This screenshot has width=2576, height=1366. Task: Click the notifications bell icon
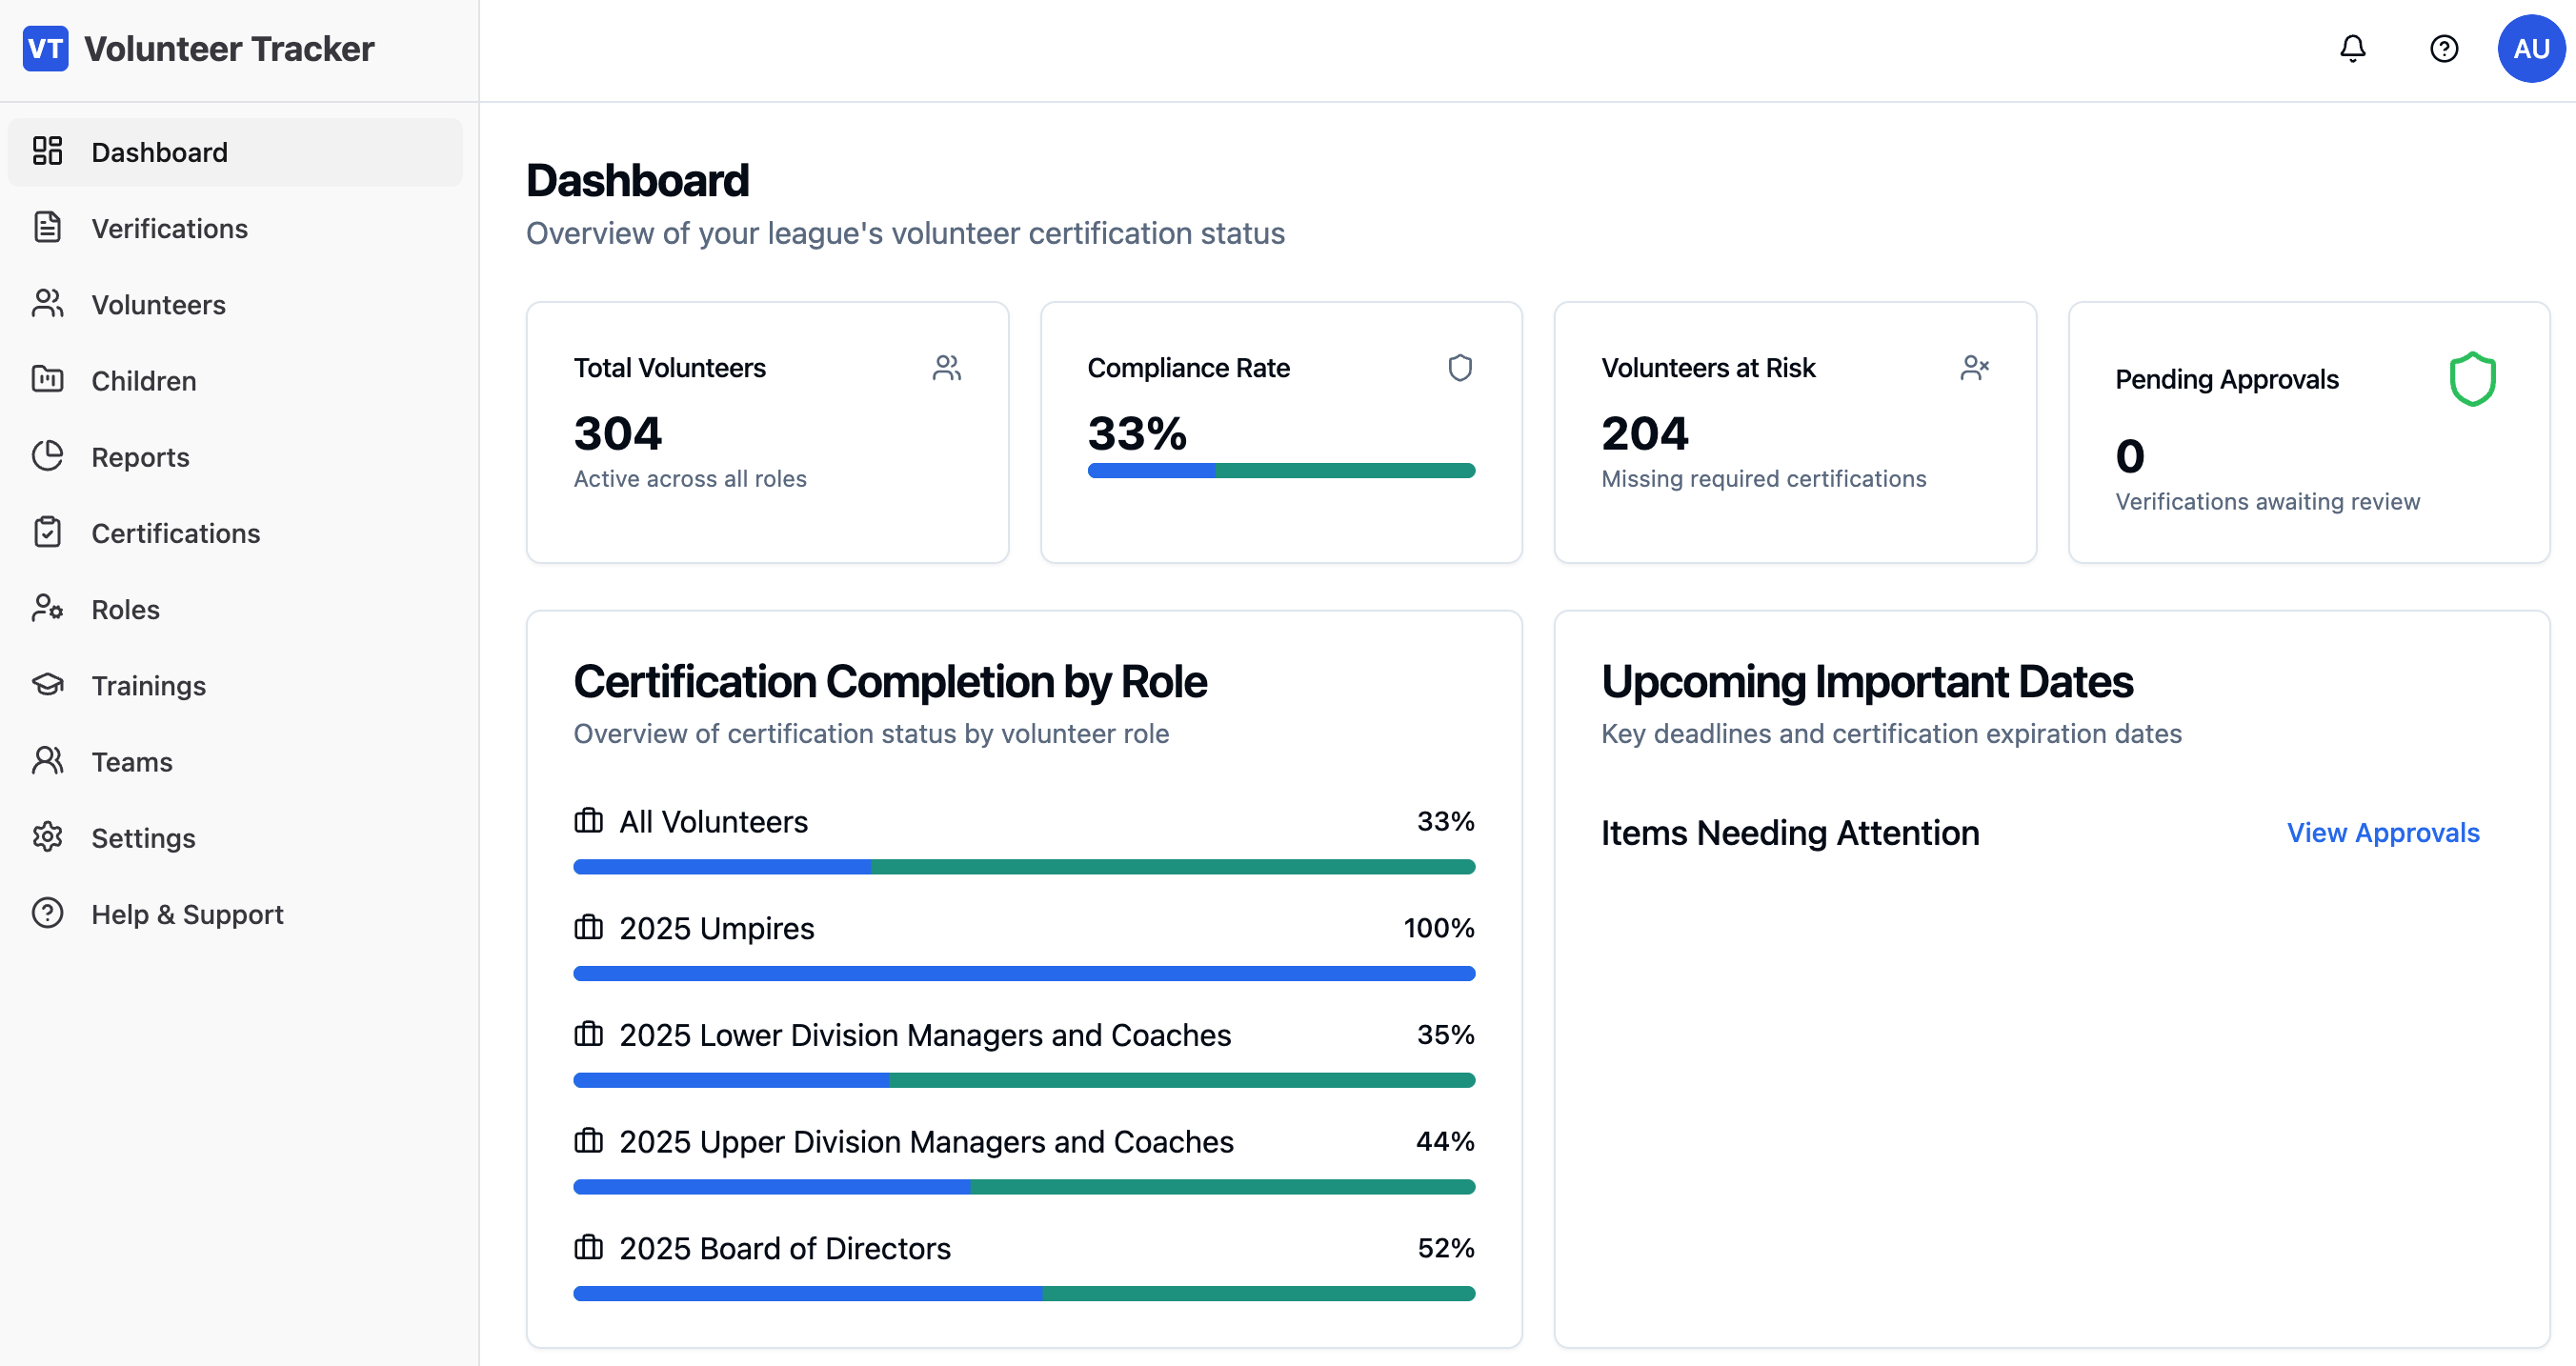tap(2352, 48)
